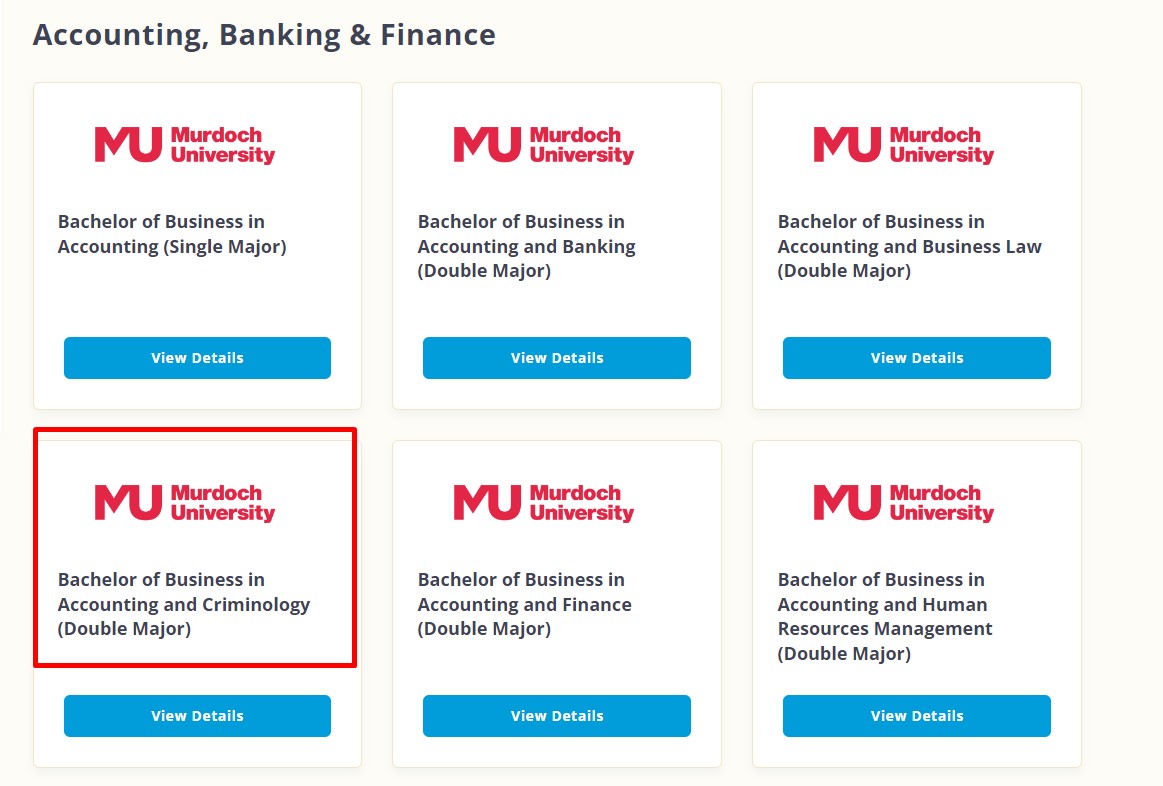View Details for Accounting and Business Law
1163x786 pixels.
coord(917,358)
